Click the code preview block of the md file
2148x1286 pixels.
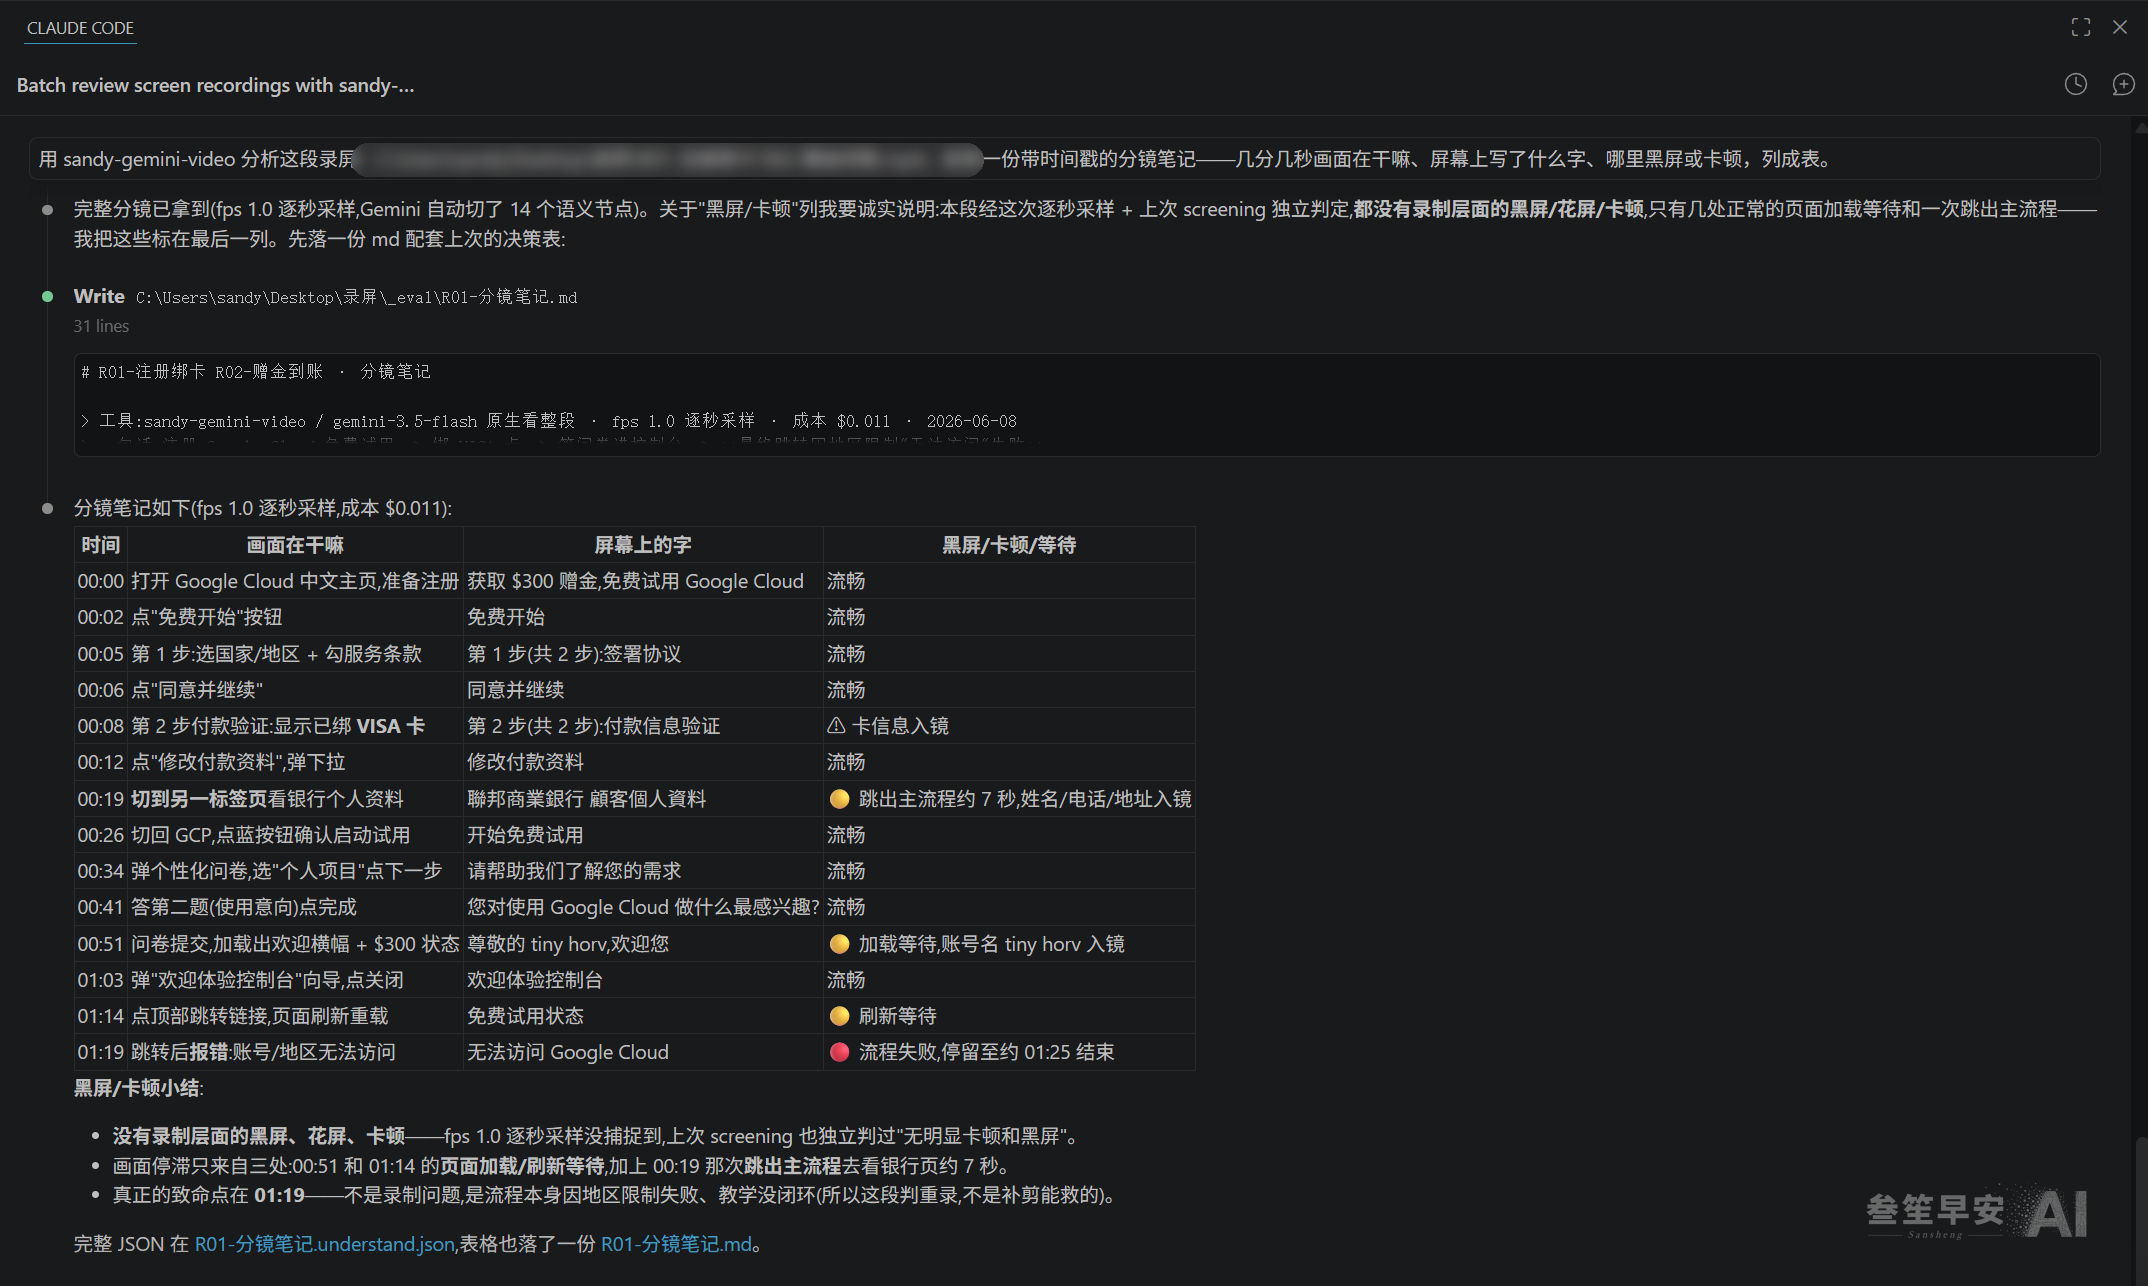(1087, 405)
